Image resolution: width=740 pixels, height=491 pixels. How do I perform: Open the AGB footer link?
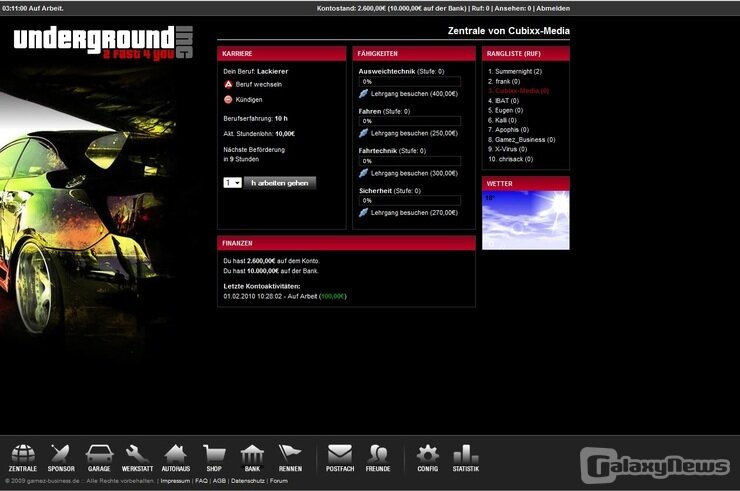pos(219,481)
